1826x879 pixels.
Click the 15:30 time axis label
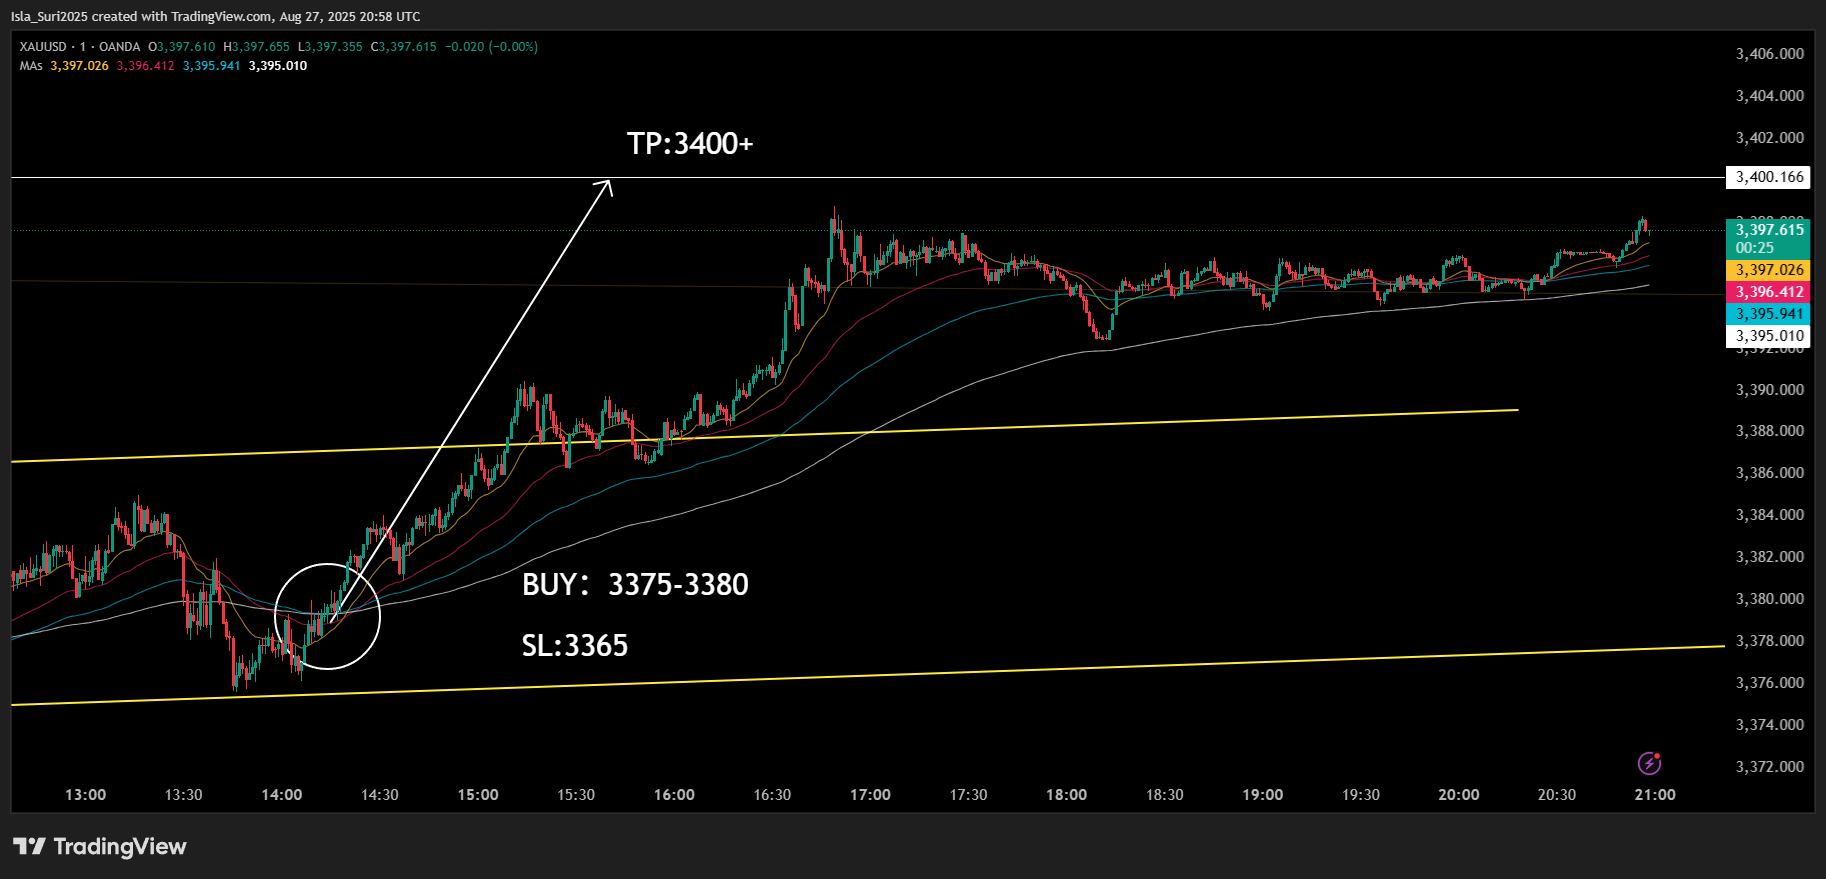tap(576, 795)
